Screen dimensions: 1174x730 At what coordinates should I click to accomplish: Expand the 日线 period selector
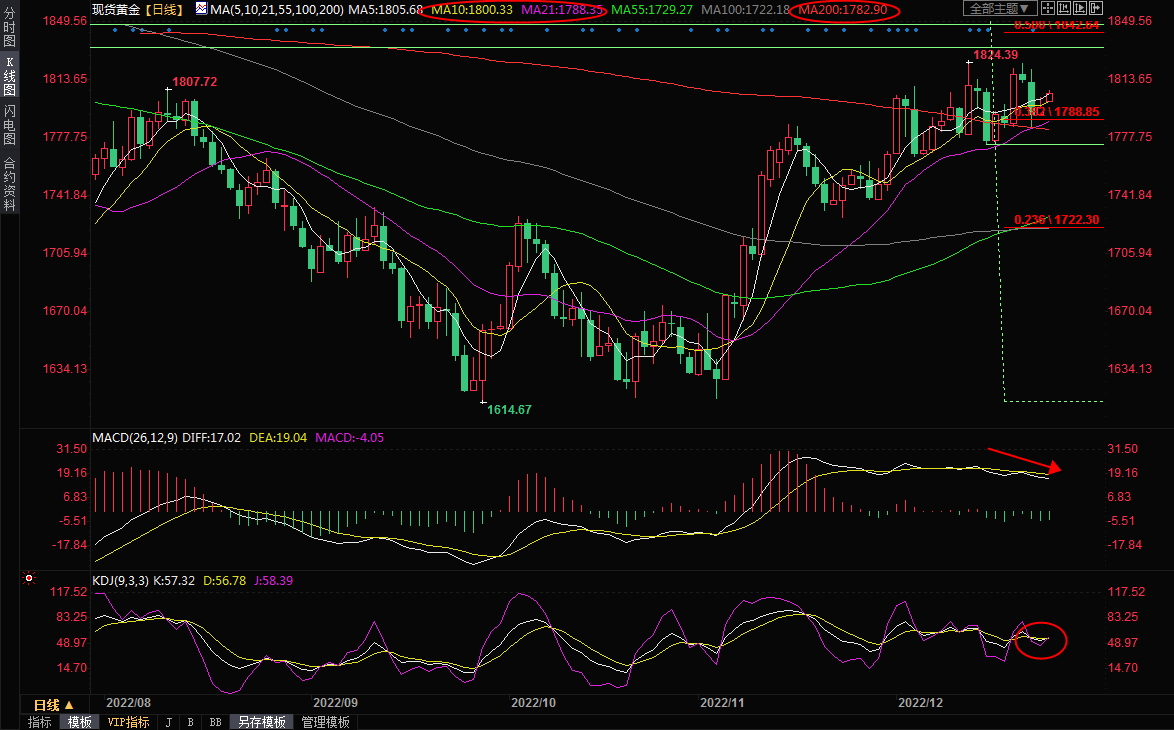(54, 705)
